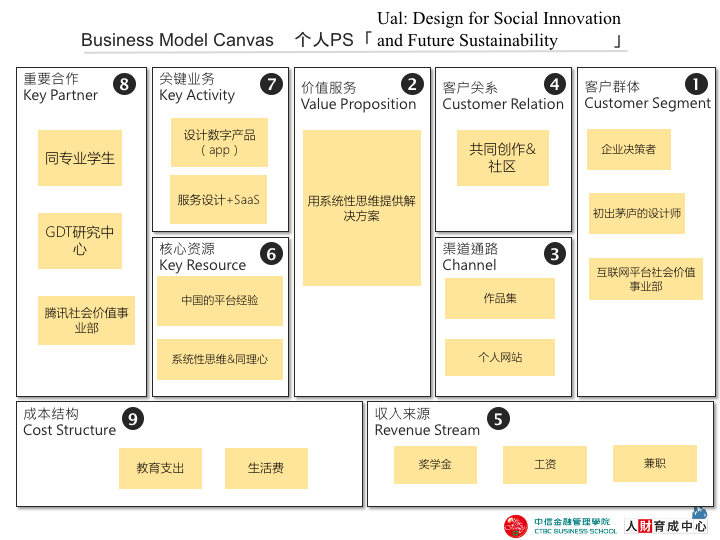This screenshot has width=720, height=540.
Task: Click the Customer Relation heading
Action: (503, 104)
